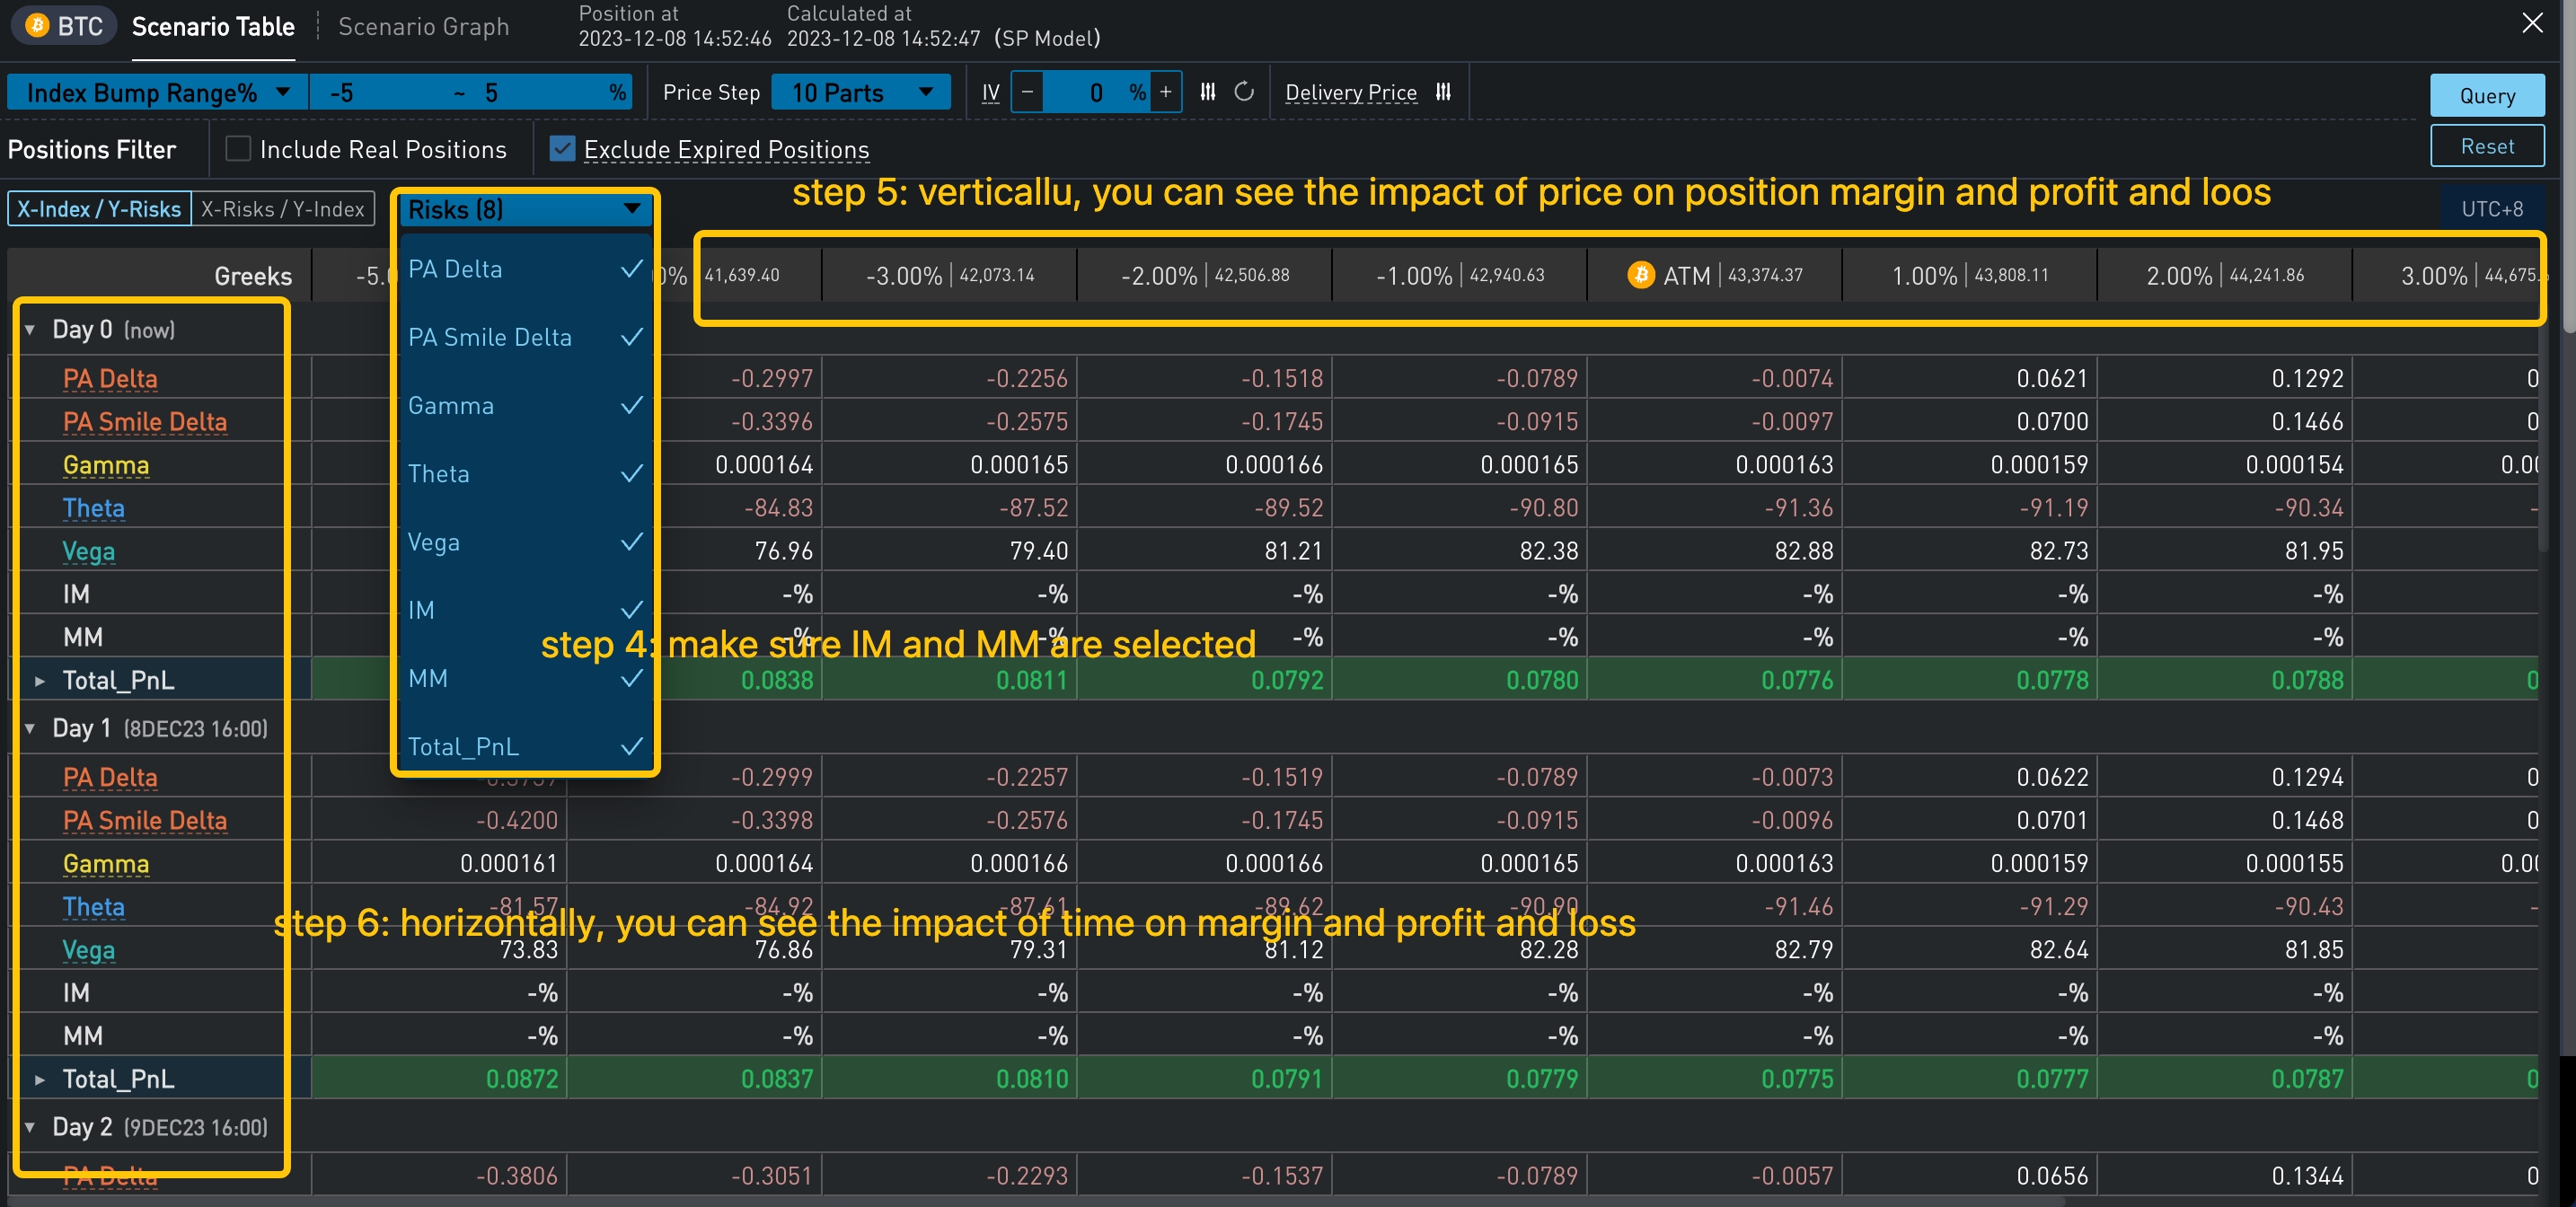Open the Index Bump Range% dropdown
Screen dimensions: 2576x1207
point(157,93)
